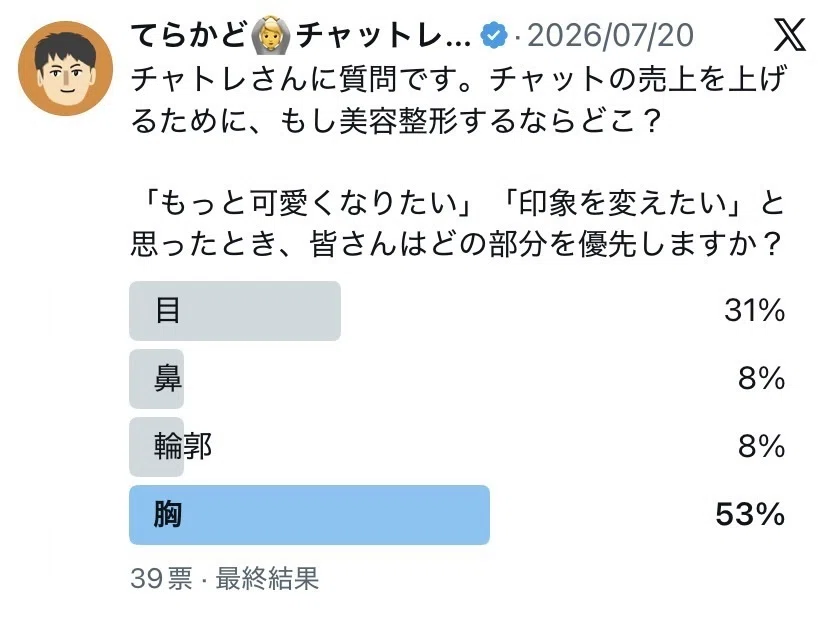Click the 最終結果 final results label
The image size is (828, 617).
pos(267,578)
